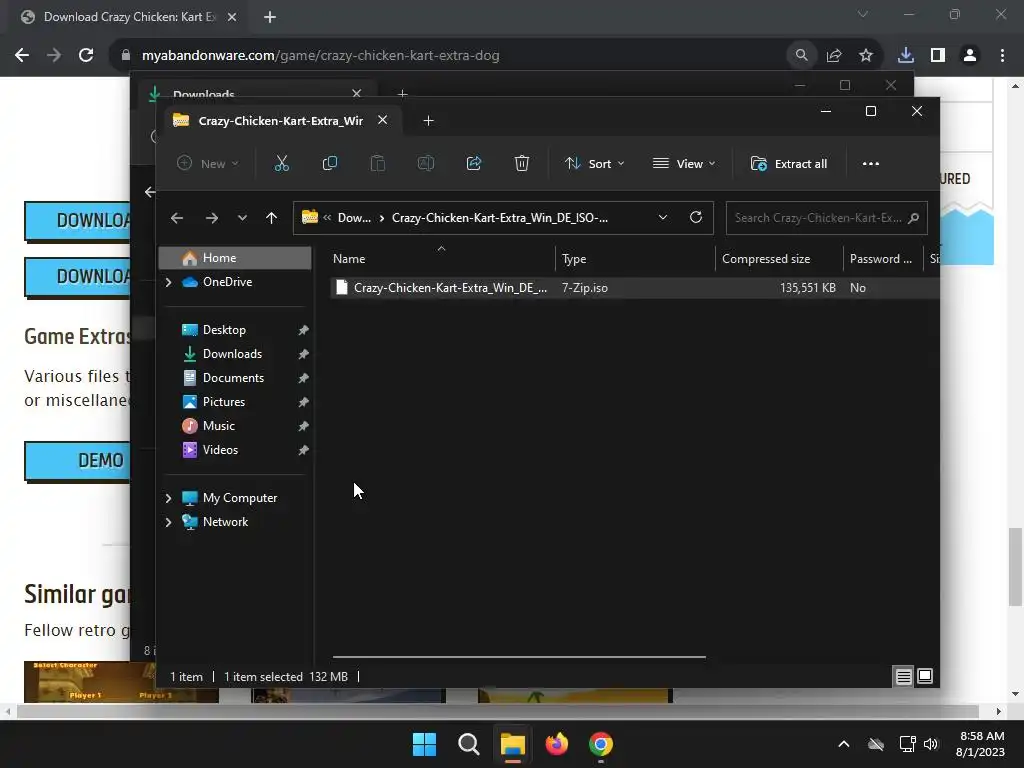The image size is (1024, 768).
Task: Switch to details view icon in status bar
Action: (903, 677)
